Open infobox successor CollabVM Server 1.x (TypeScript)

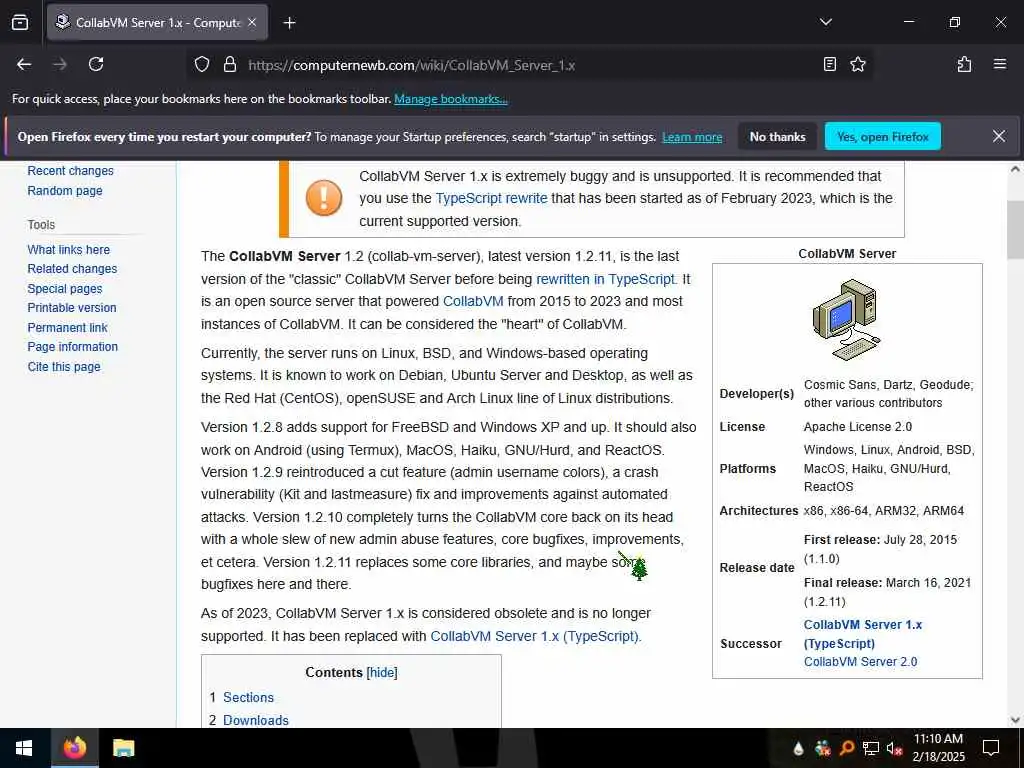point(862,633)
